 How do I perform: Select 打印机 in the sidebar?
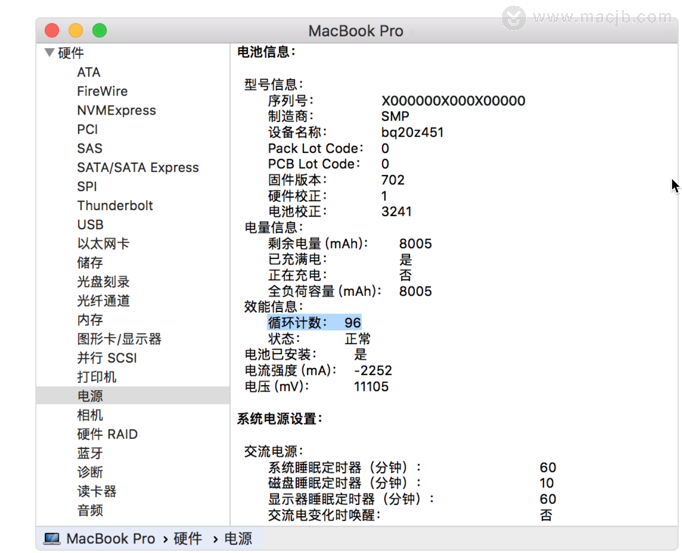click(97, 377)
